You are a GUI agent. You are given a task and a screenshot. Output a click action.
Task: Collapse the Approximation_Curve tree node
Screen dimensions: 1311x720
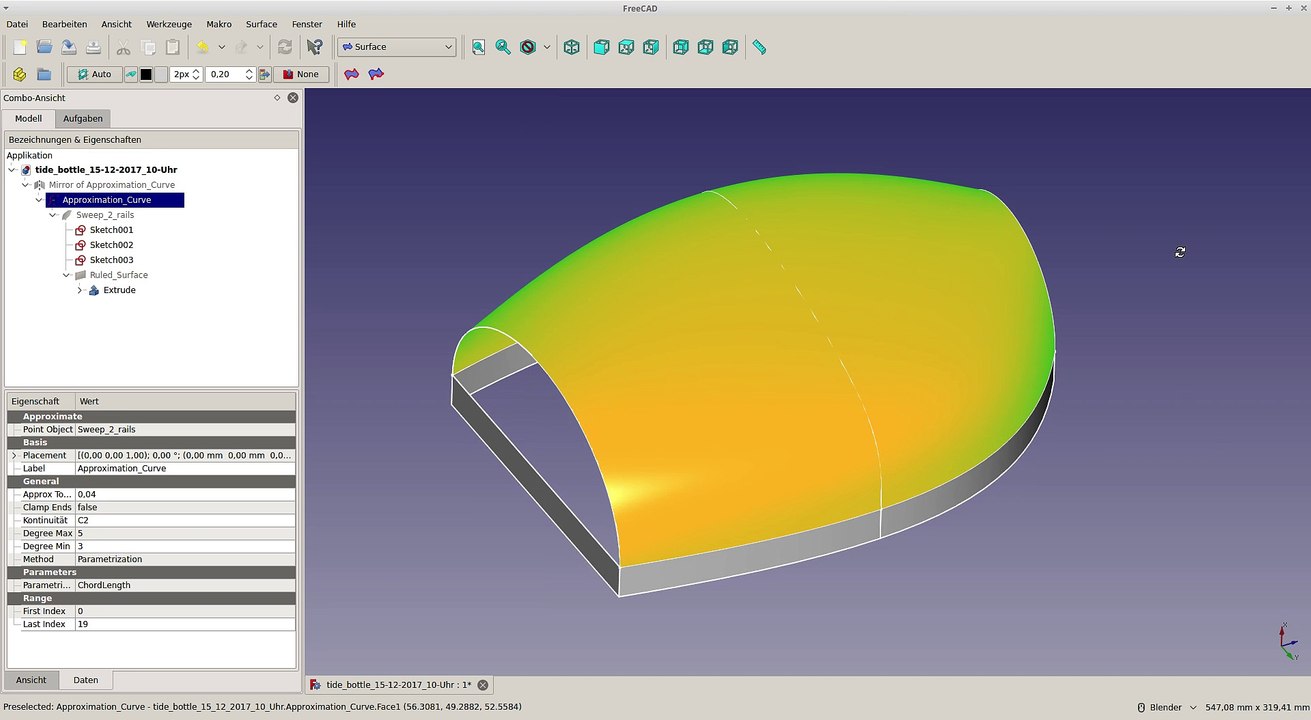(x=39, y=200)
